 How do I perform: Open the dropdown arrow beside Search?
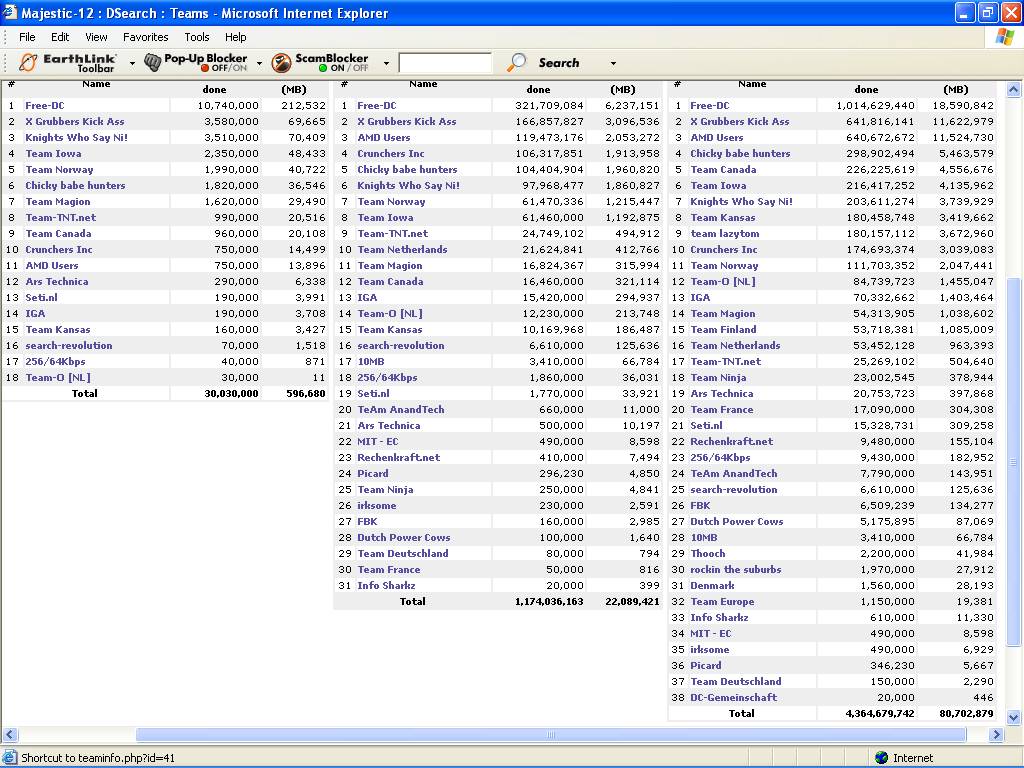click(613, 63)
